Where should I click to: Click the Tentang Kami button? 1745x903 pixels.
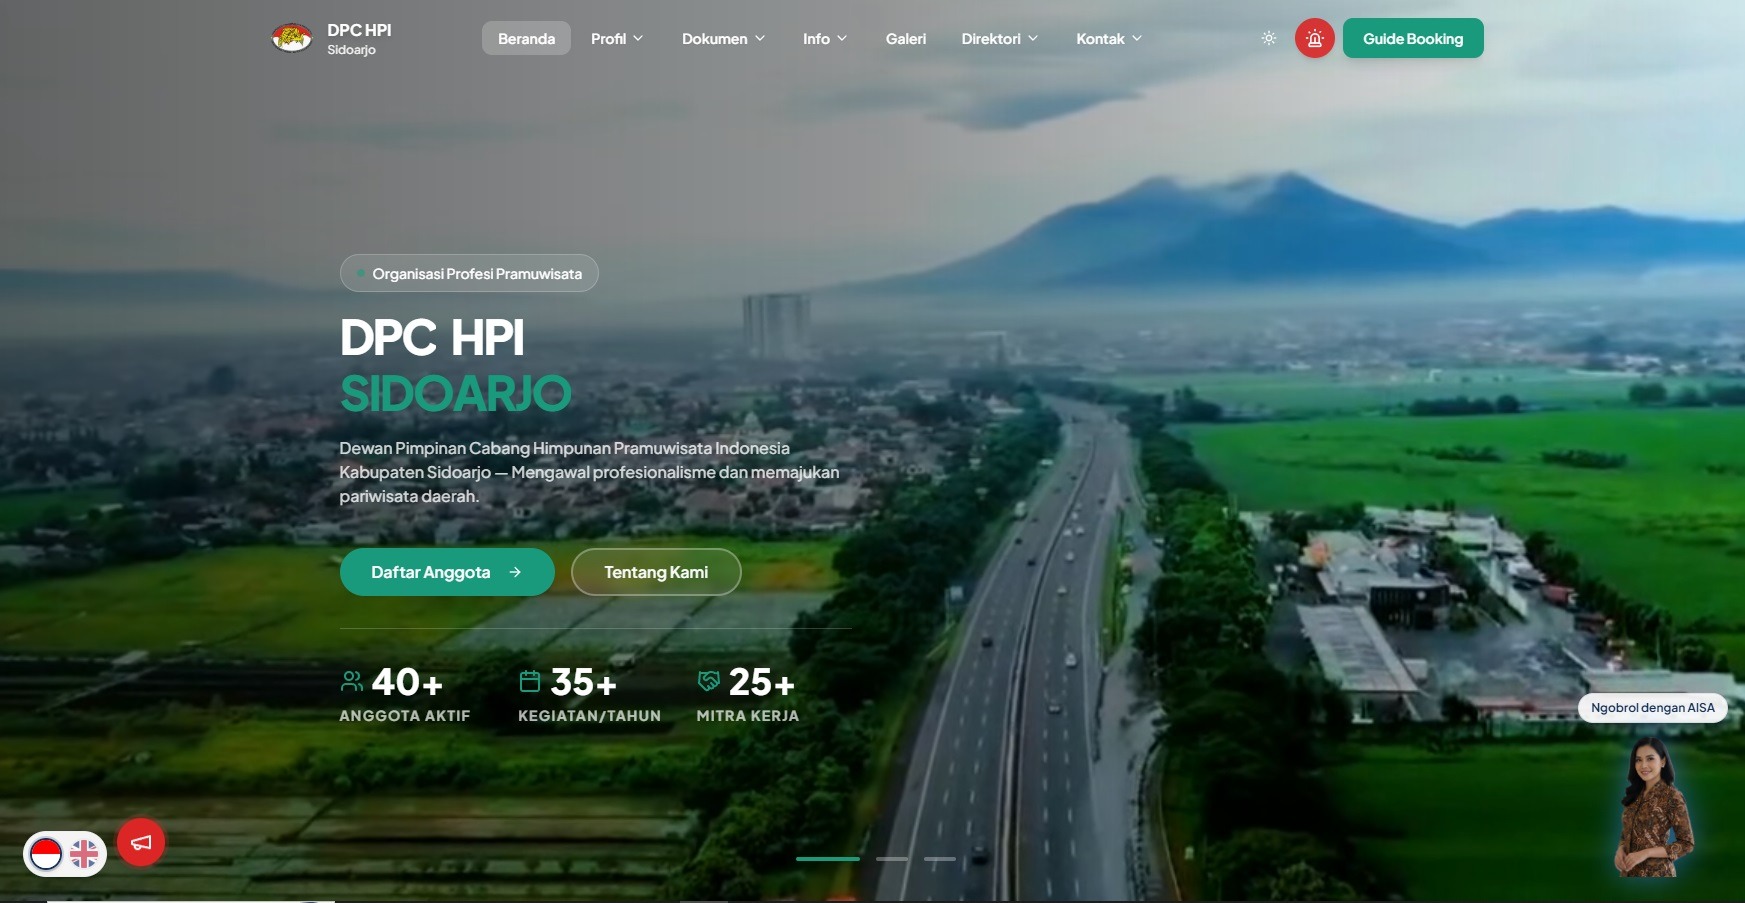click(656, 572)
